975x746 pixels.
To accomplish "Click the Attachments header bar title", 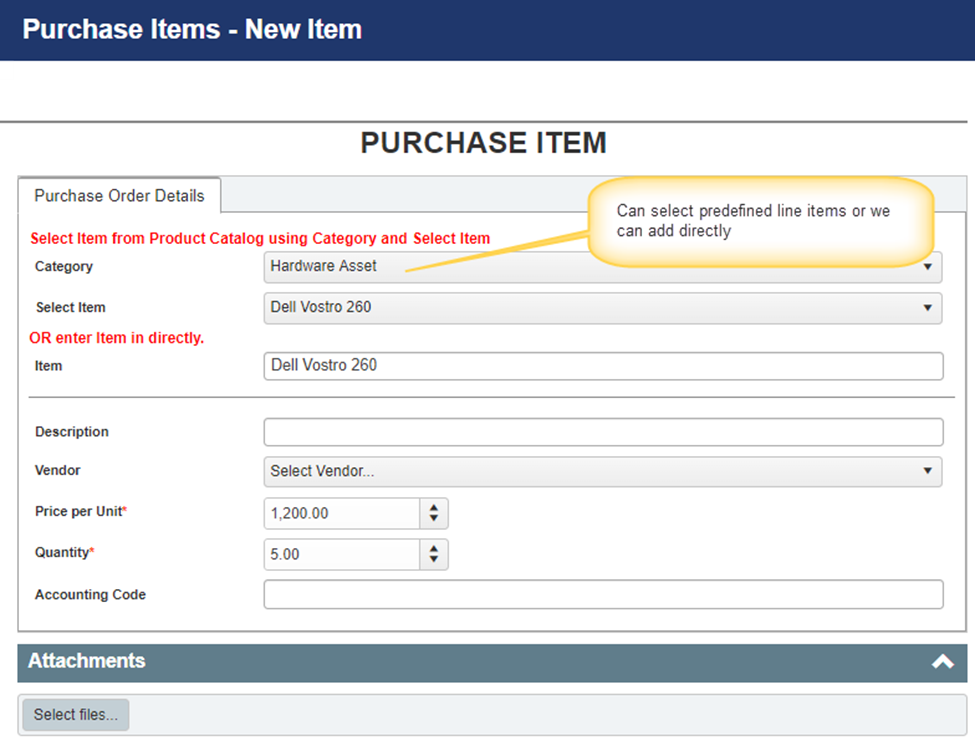I will 87,661.
